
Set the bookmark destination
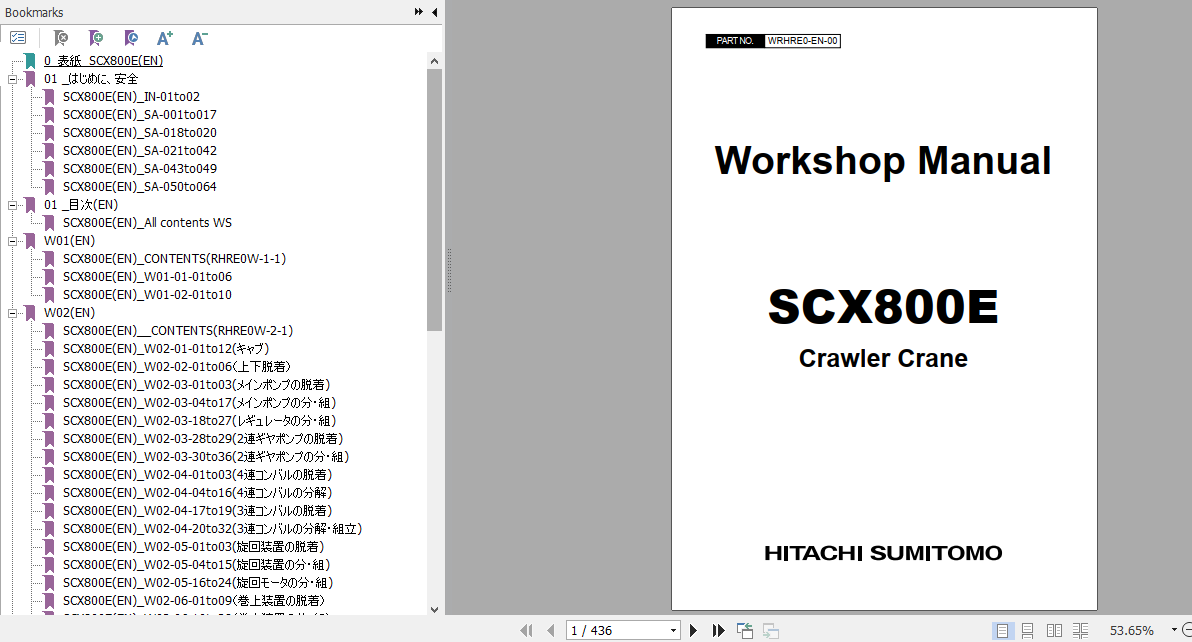click(x=130, y=37)
